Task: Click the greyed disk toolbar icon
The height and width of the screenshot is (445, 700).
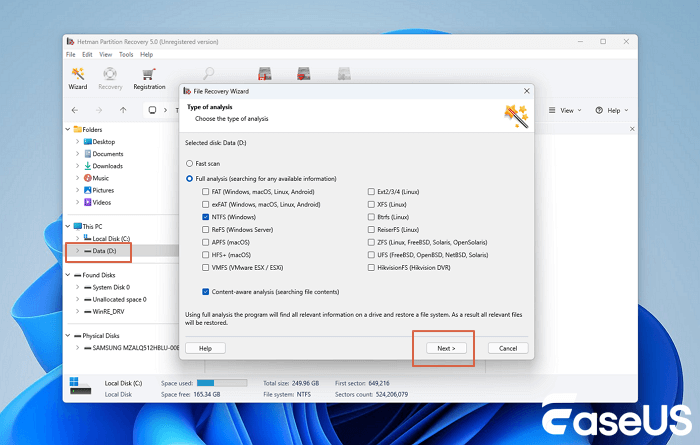Action: (x=344, y=74)
